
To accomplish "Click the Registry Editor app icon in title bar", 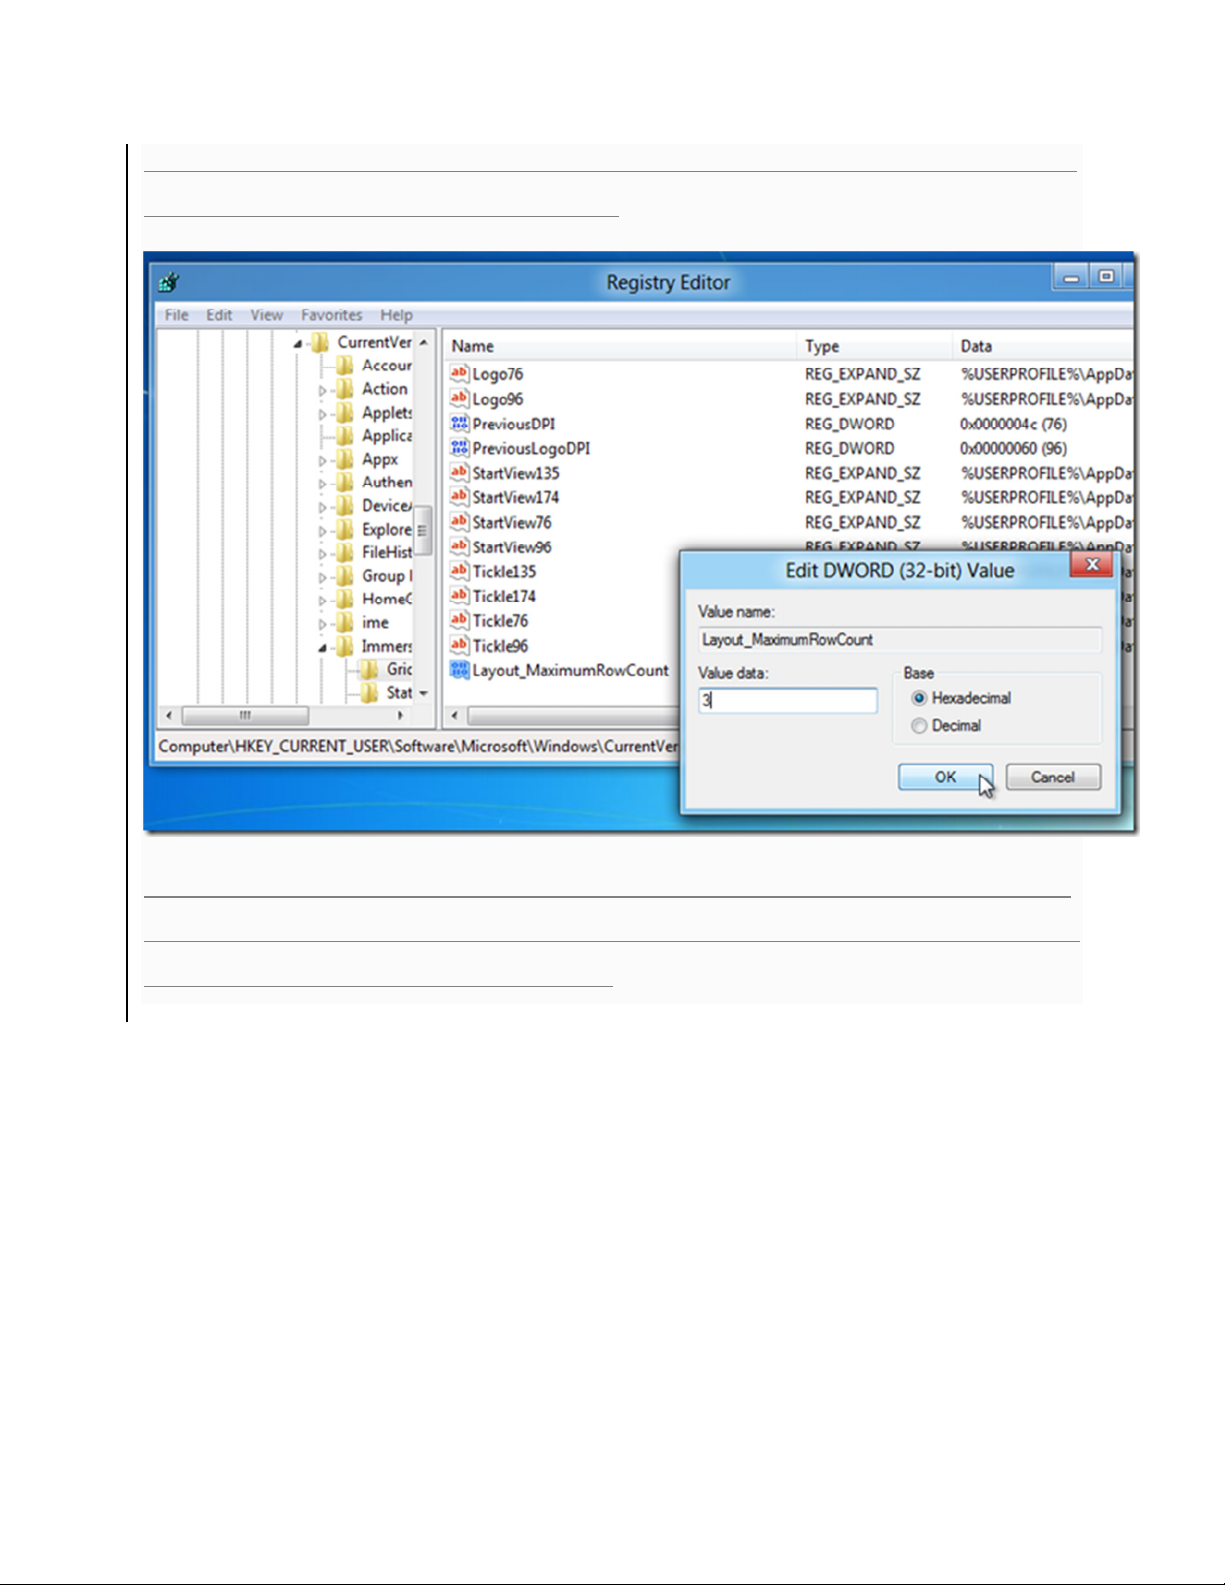I will [x=169, y=283].
